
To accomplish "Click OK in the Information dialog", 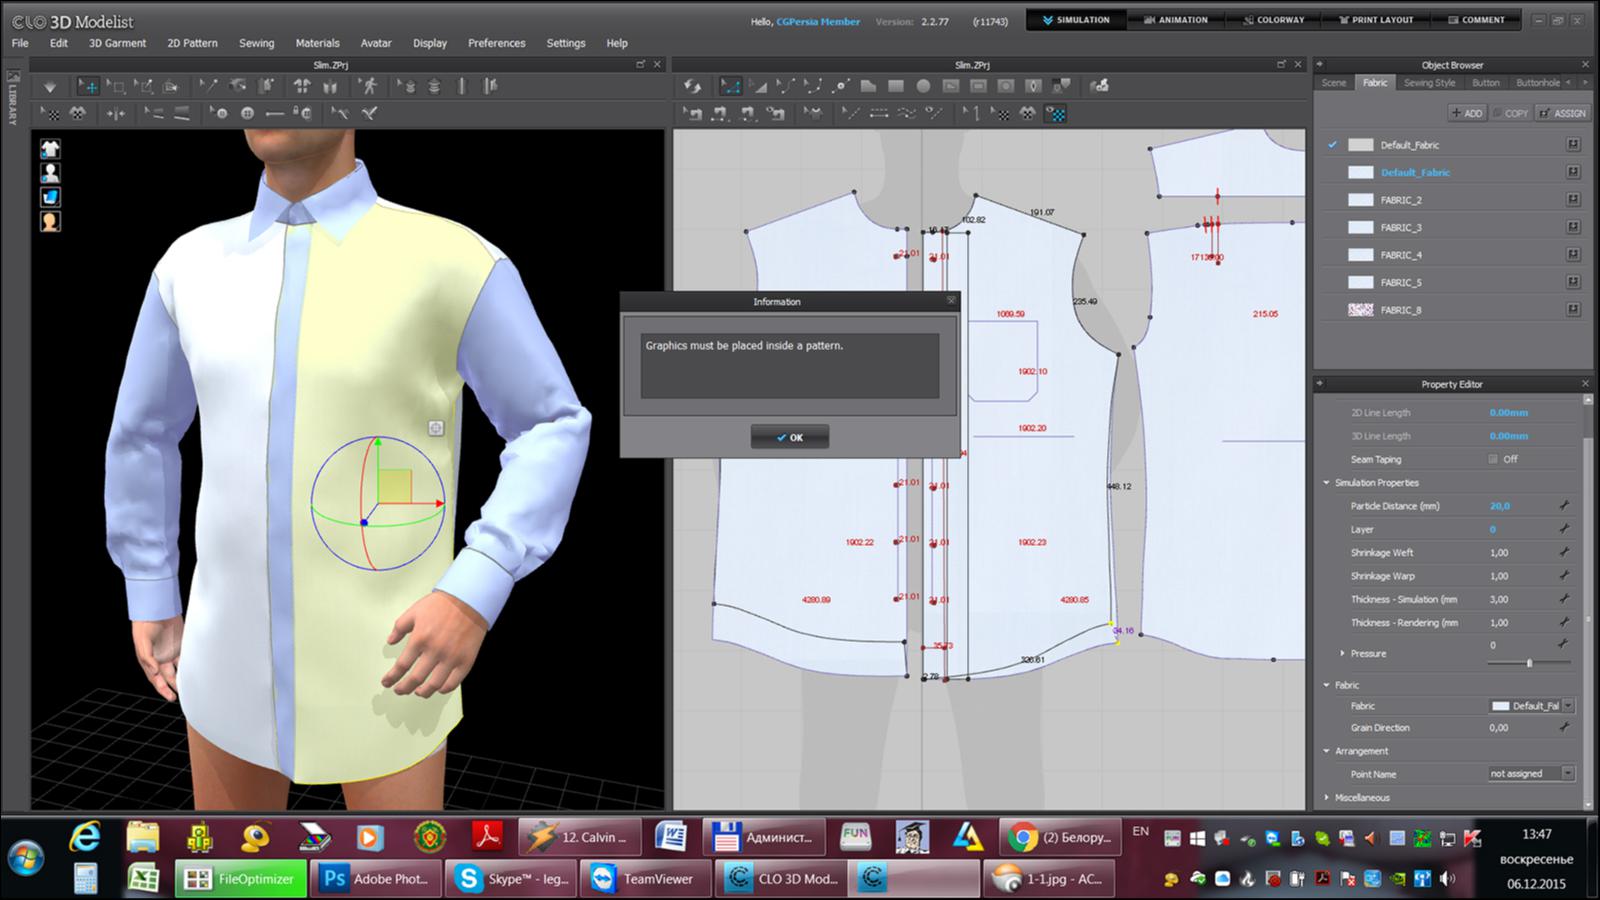I will (790, 437).
